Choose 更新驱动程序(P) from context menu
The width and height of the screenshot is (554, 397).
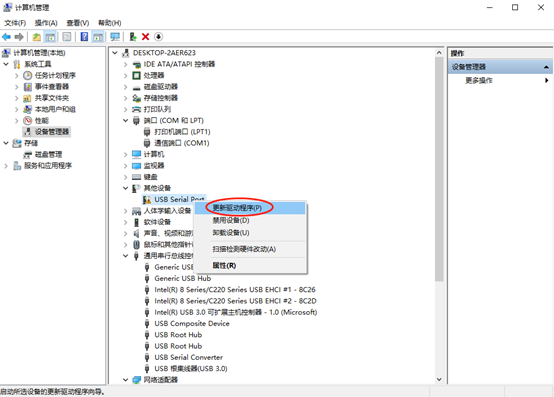tap(250, 208)
